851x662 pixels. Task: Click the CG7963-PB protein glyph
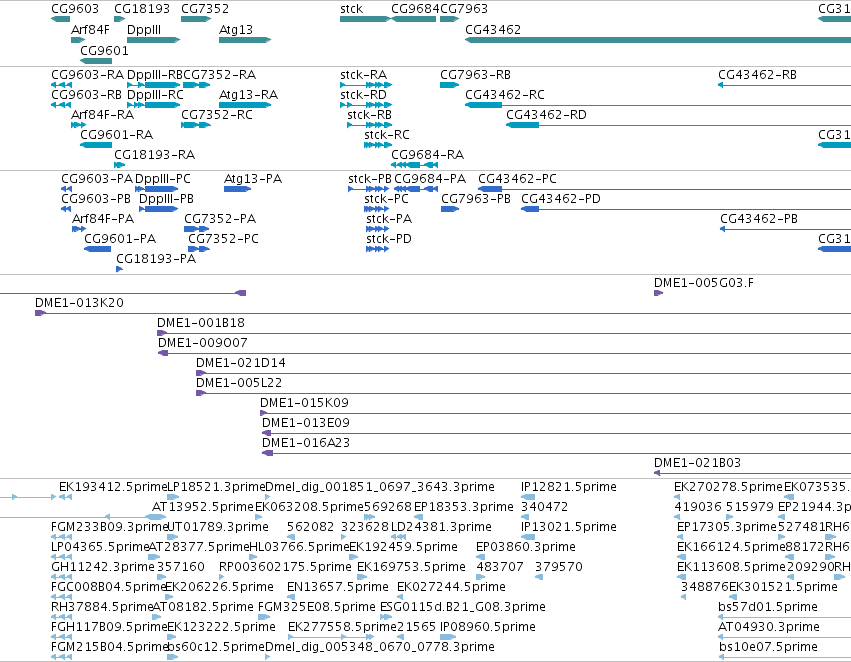[x=450, y=209]
